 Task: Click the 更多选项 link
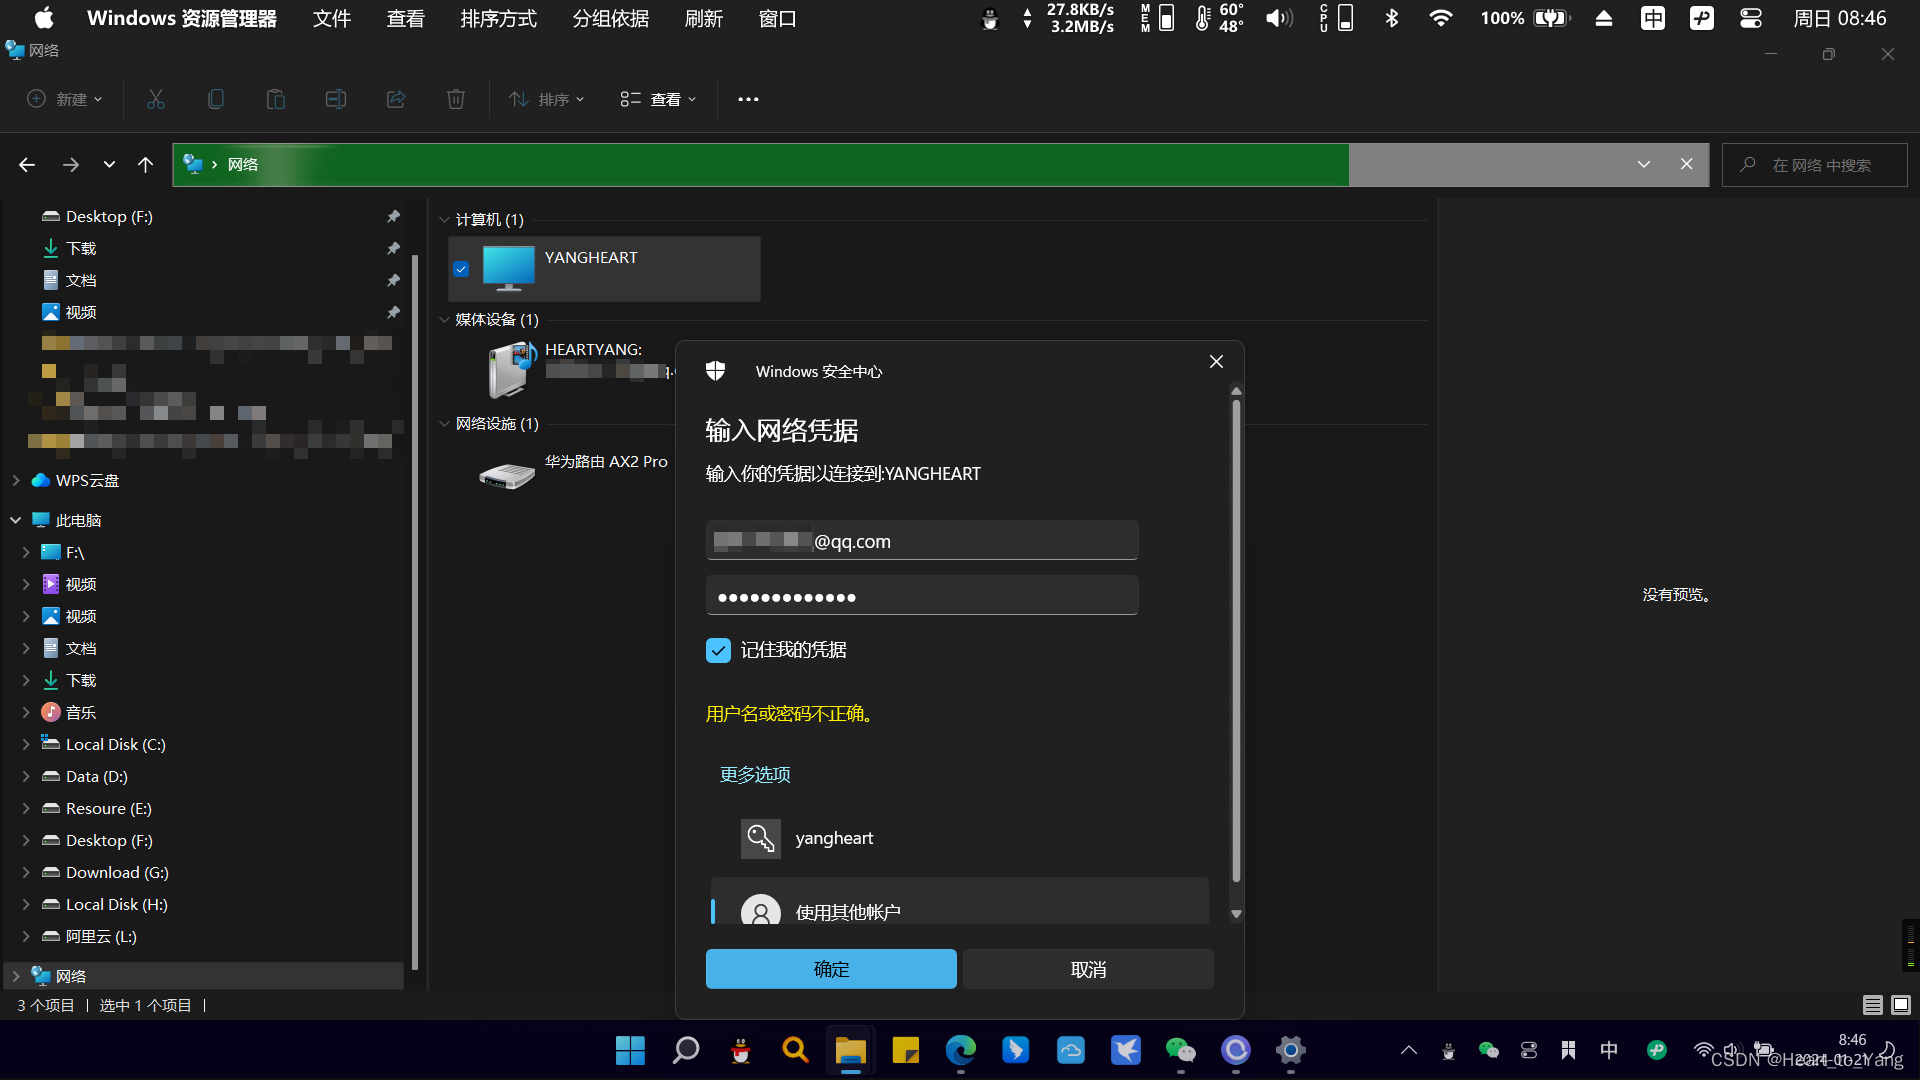[x=755, y=775]
